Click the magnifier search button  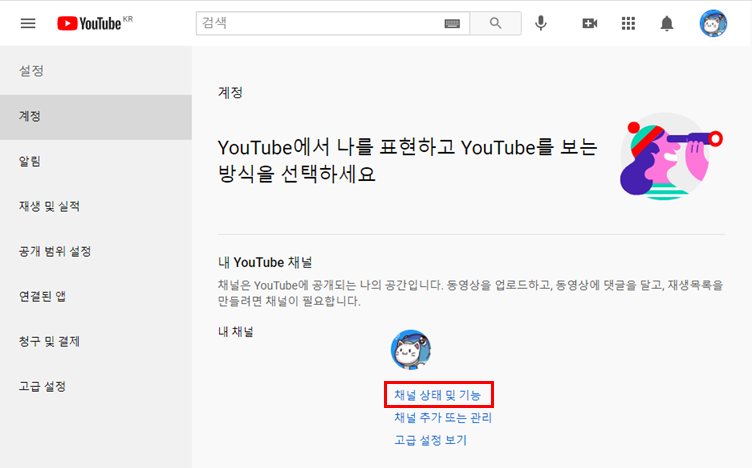point(495,23)
